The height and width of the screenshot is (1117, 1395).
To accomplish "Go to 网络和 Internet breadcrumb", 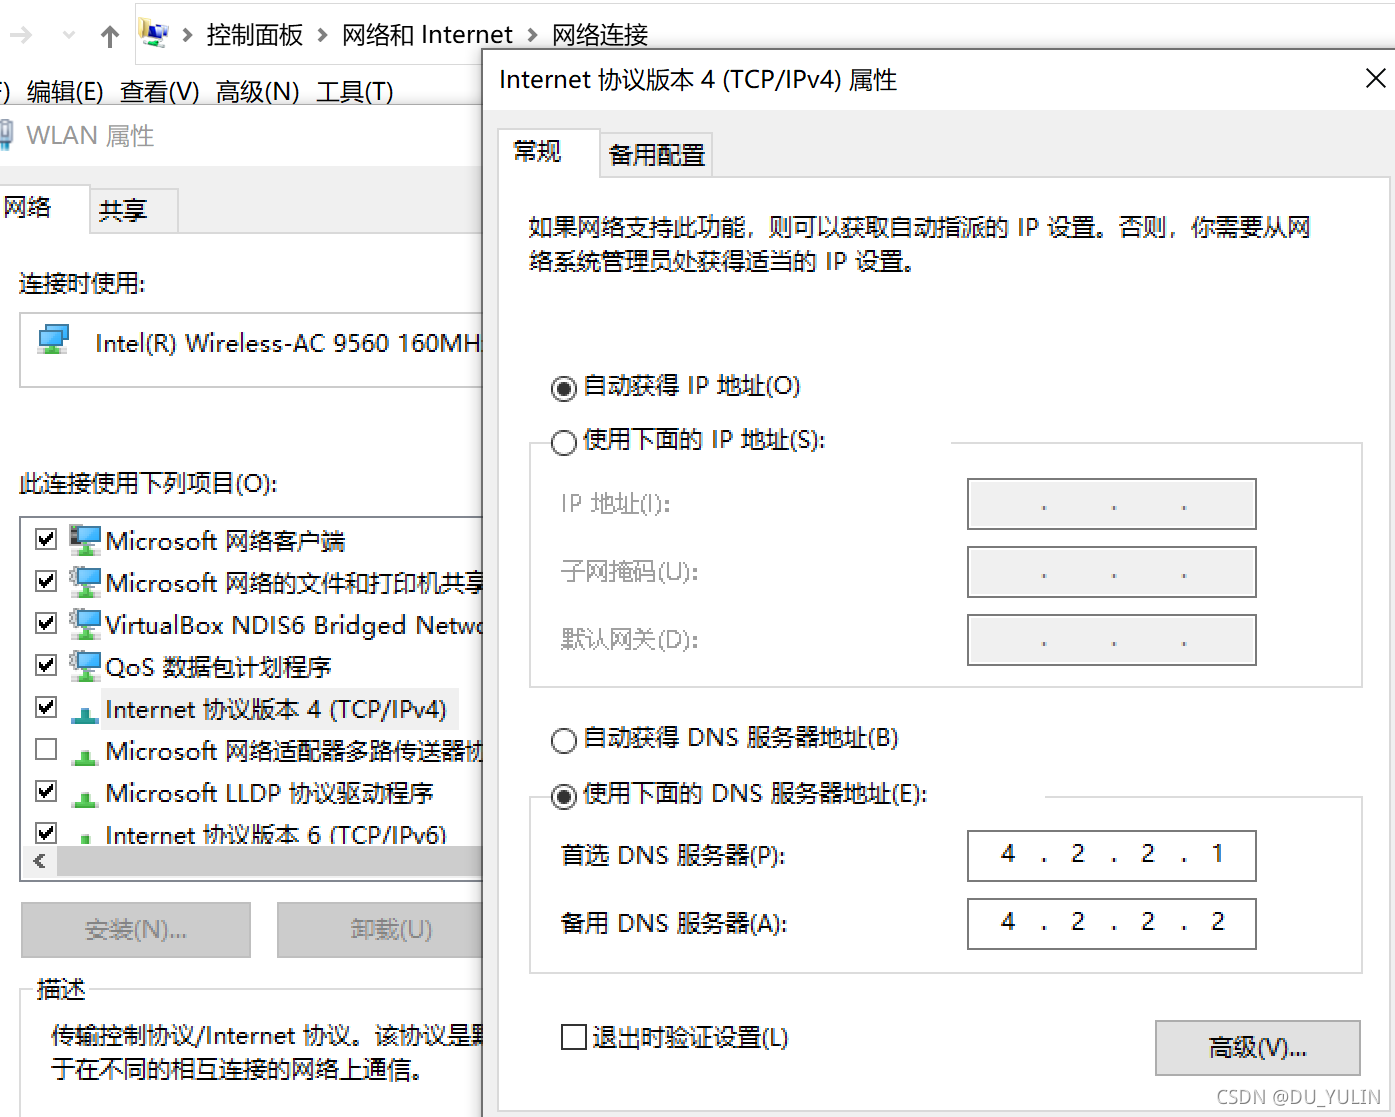I will 427,35.
